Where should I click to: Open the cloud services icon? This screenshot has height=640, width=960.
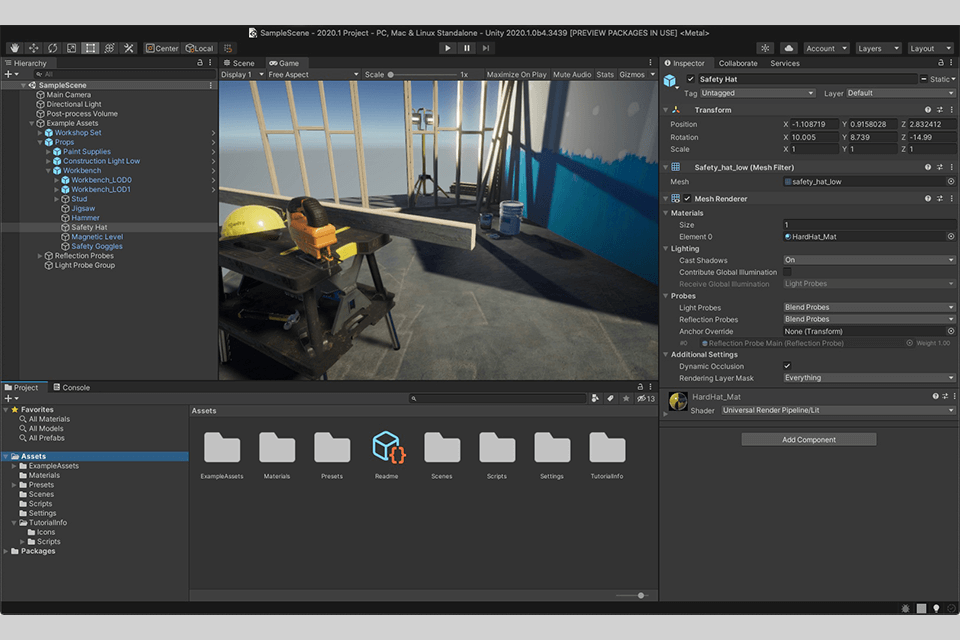[788, 48]
